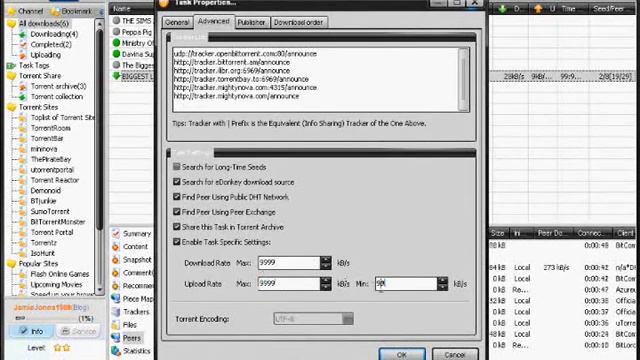Open the Trackers panel icon

(x=116, y=312)
